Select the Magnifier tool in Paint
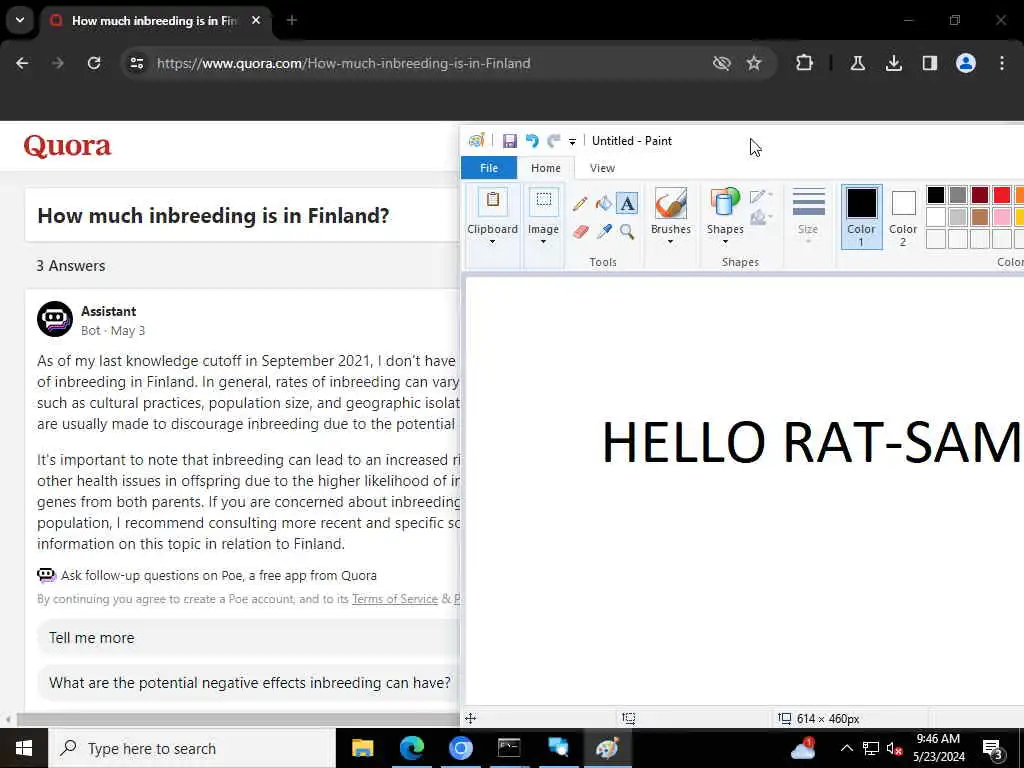The image size is (1024, 768). pos(627,231)
